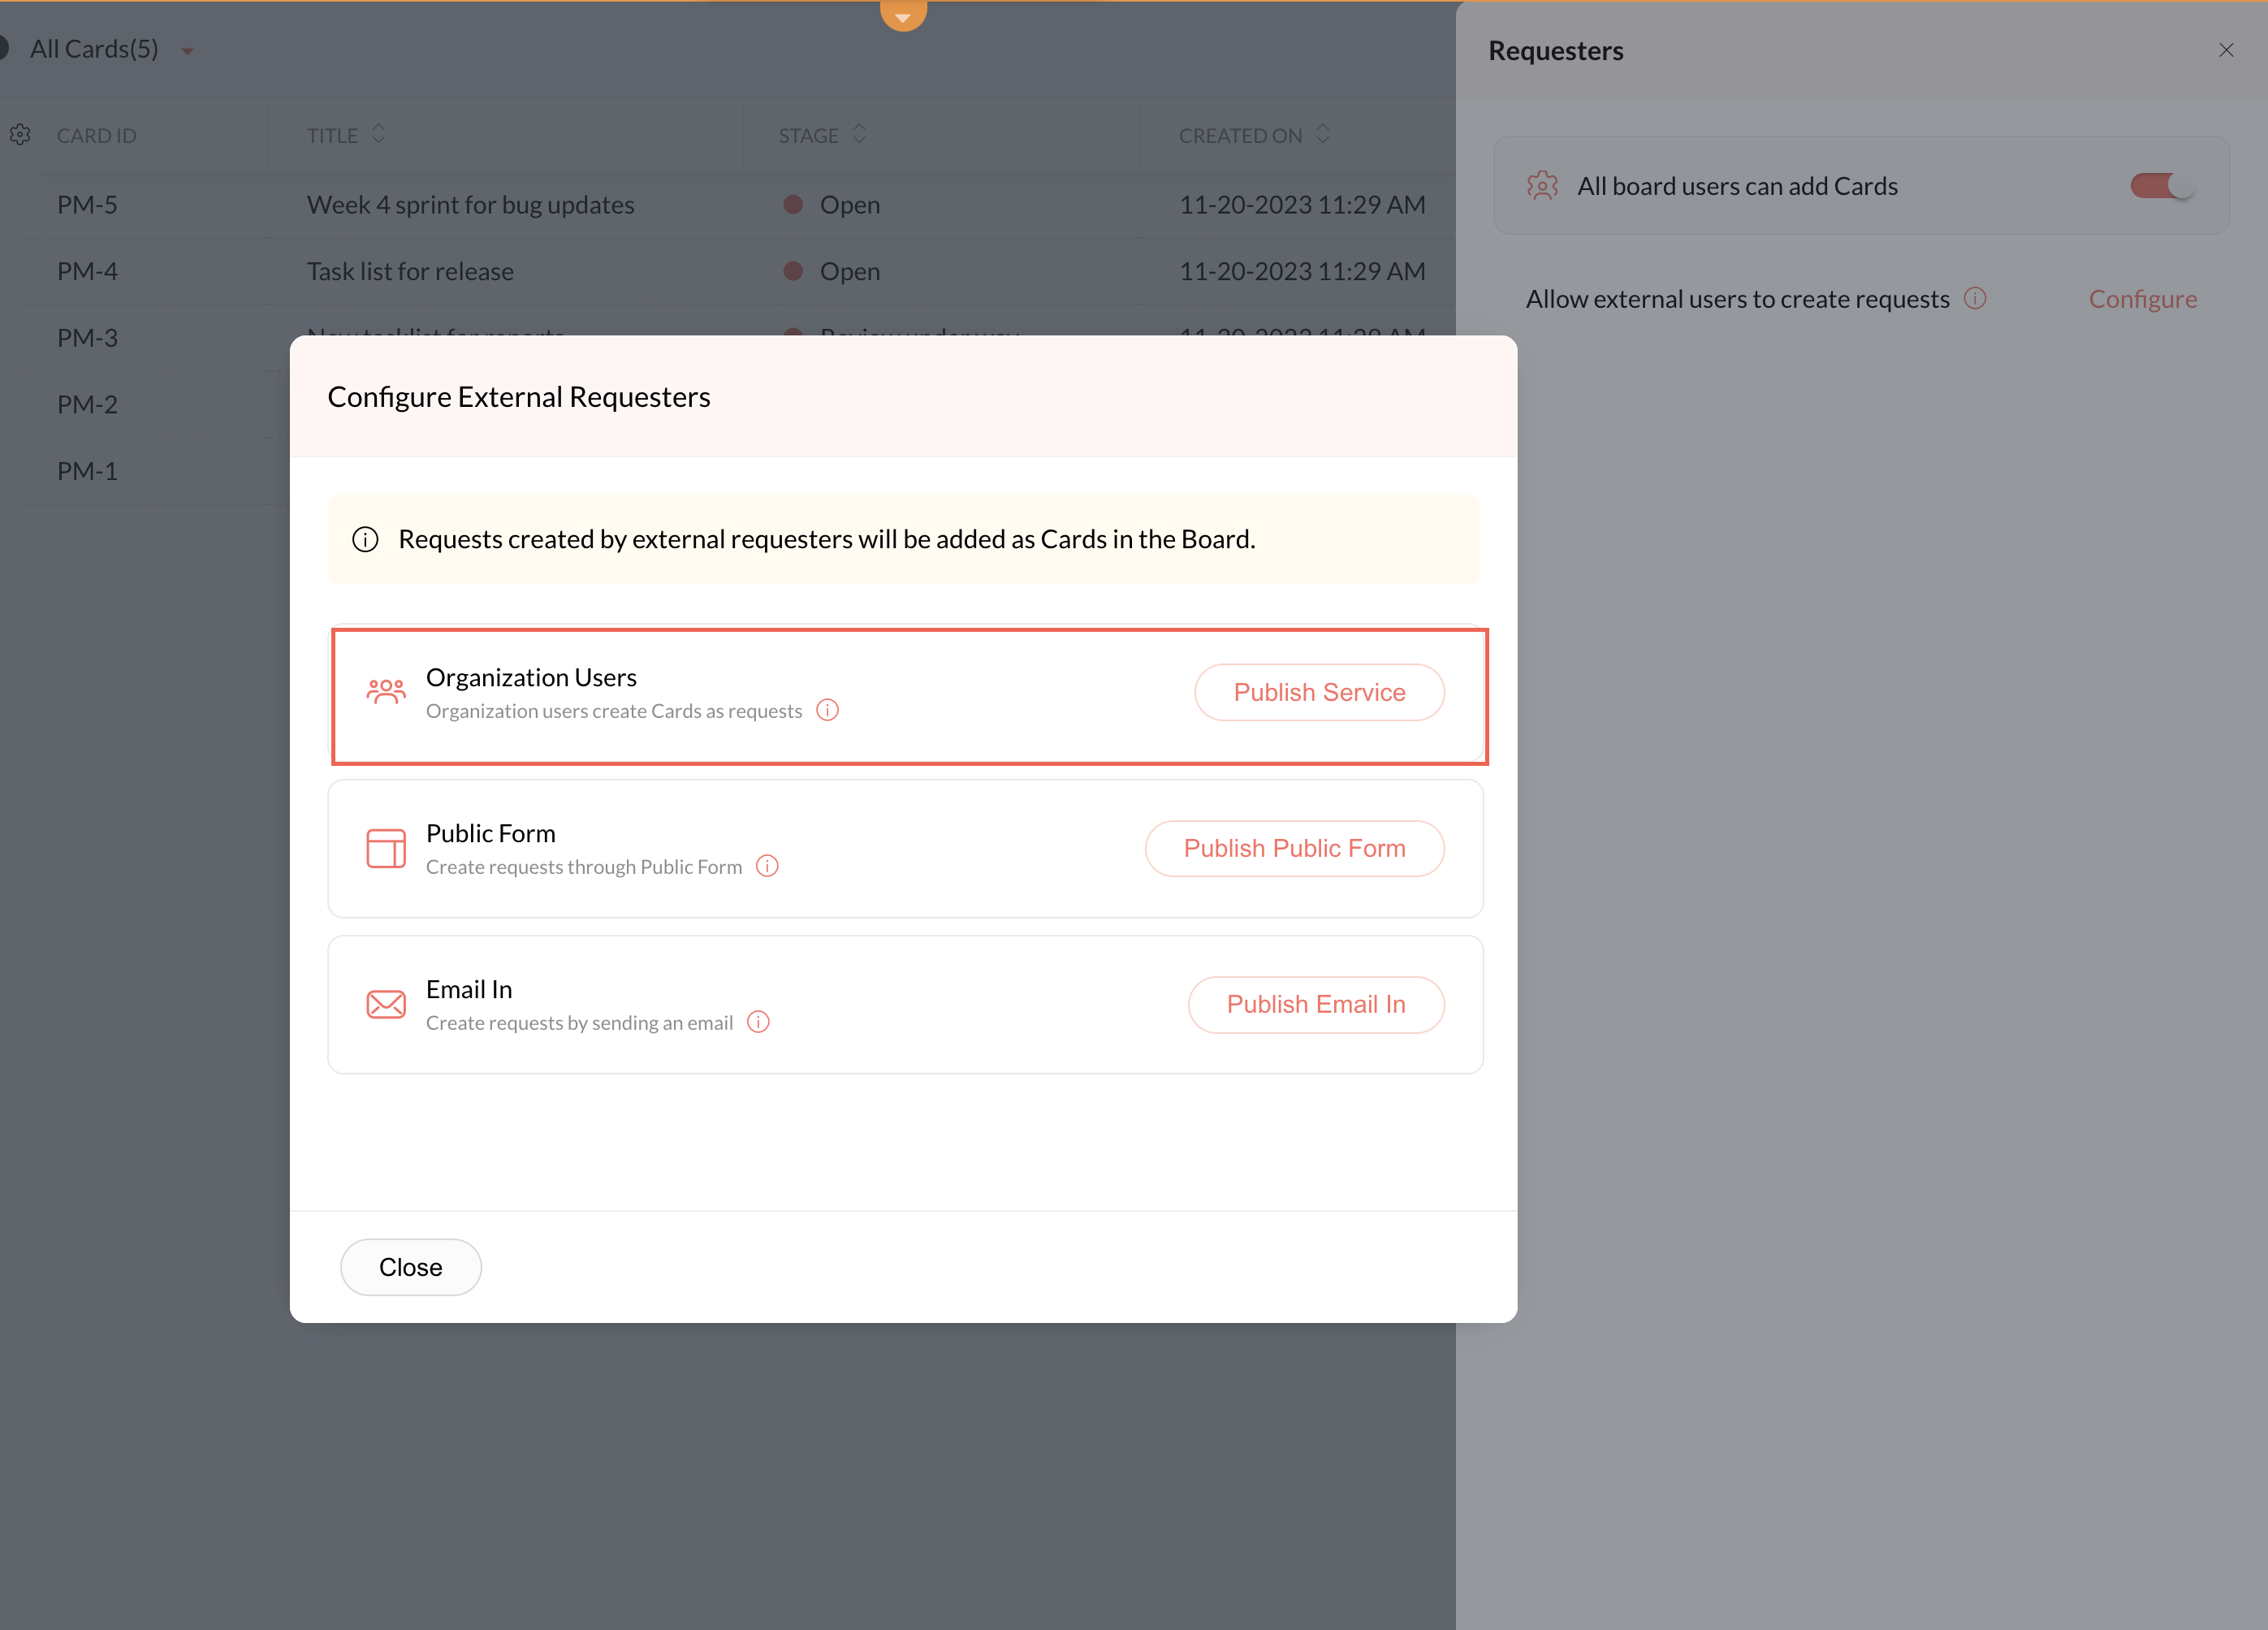Click the Public Form layout icon
Viewport: 2268px width, 1630px height.
385,848
